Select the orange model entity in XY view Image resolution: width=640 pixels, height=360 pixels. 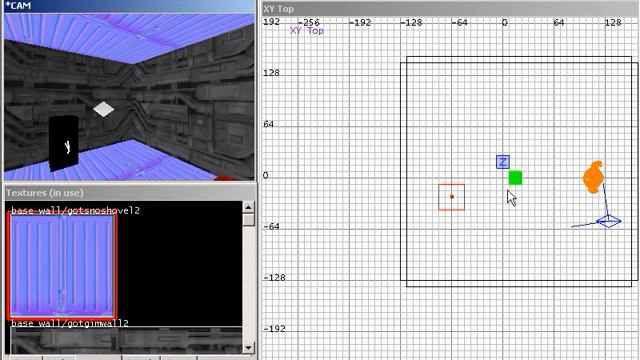click(x=593, y=177)
